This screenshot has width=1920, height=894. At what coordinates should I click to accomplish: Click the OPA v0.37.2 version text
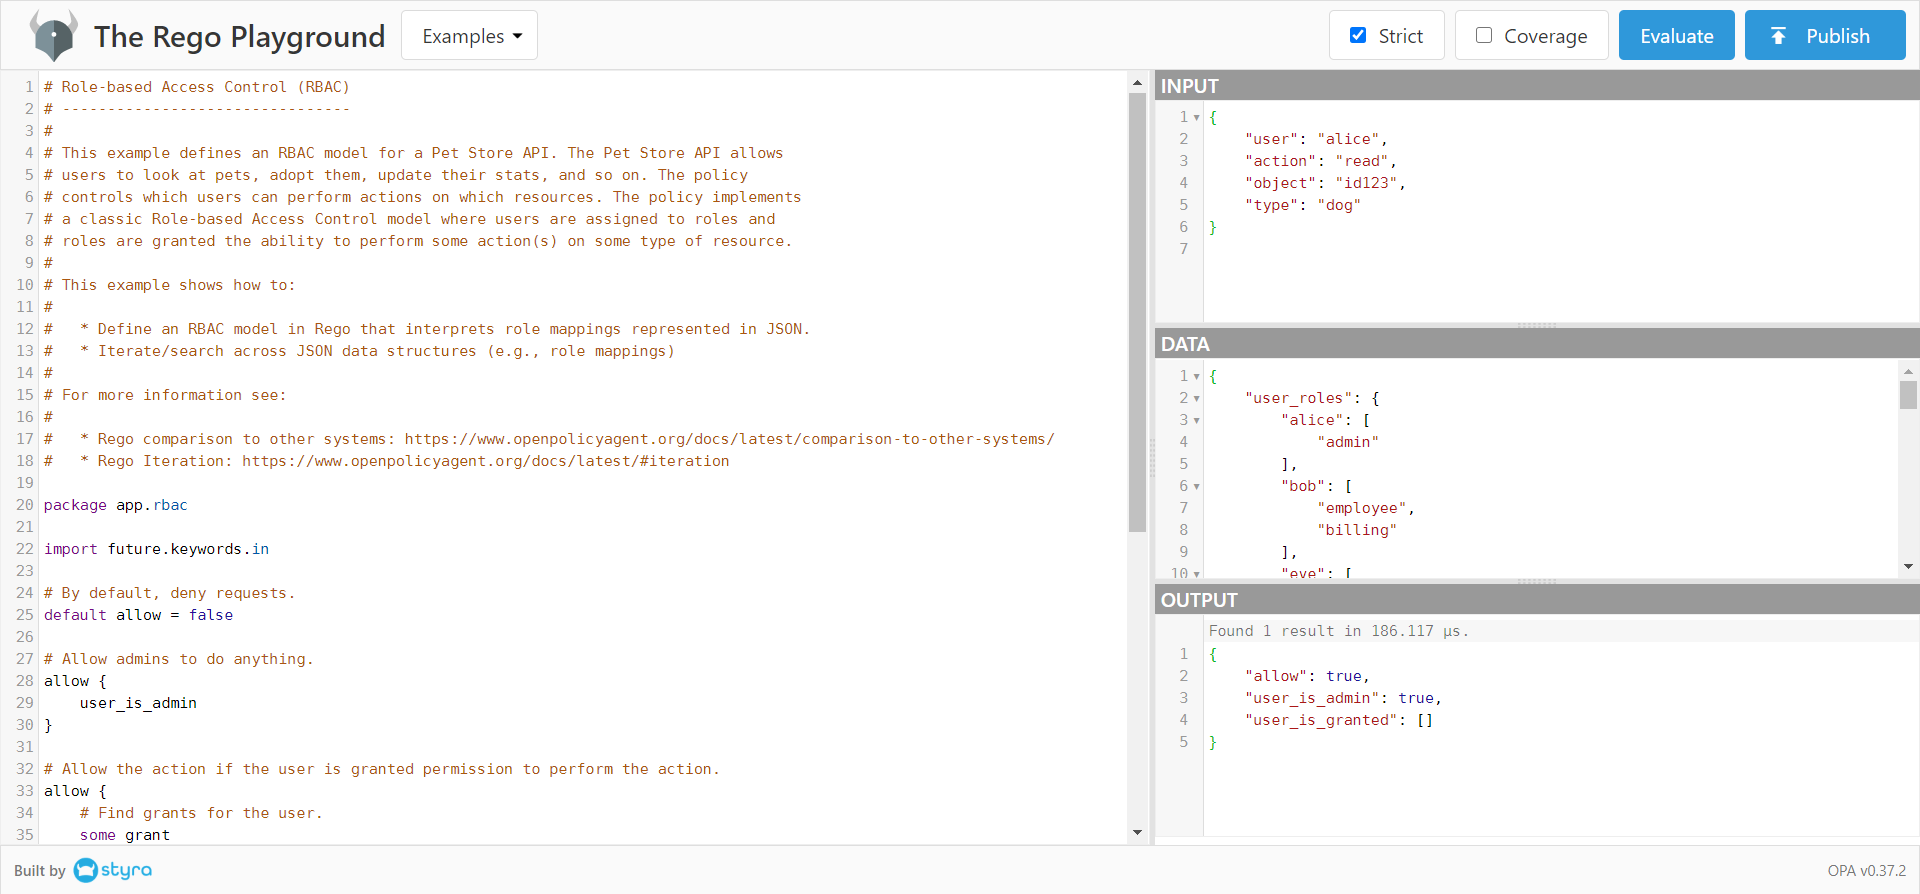pyautogui.click(x=1866, y=871)
